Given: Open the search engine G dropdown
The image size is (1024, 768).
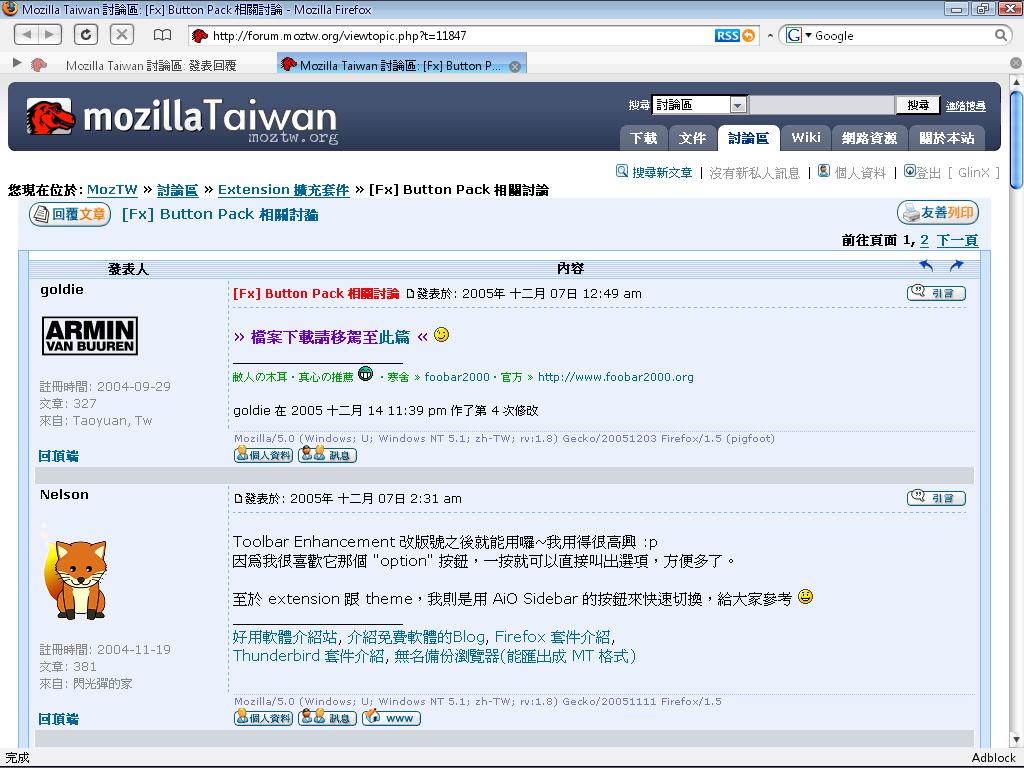Looking at the screenshot, I should click(x=799, y=35).
